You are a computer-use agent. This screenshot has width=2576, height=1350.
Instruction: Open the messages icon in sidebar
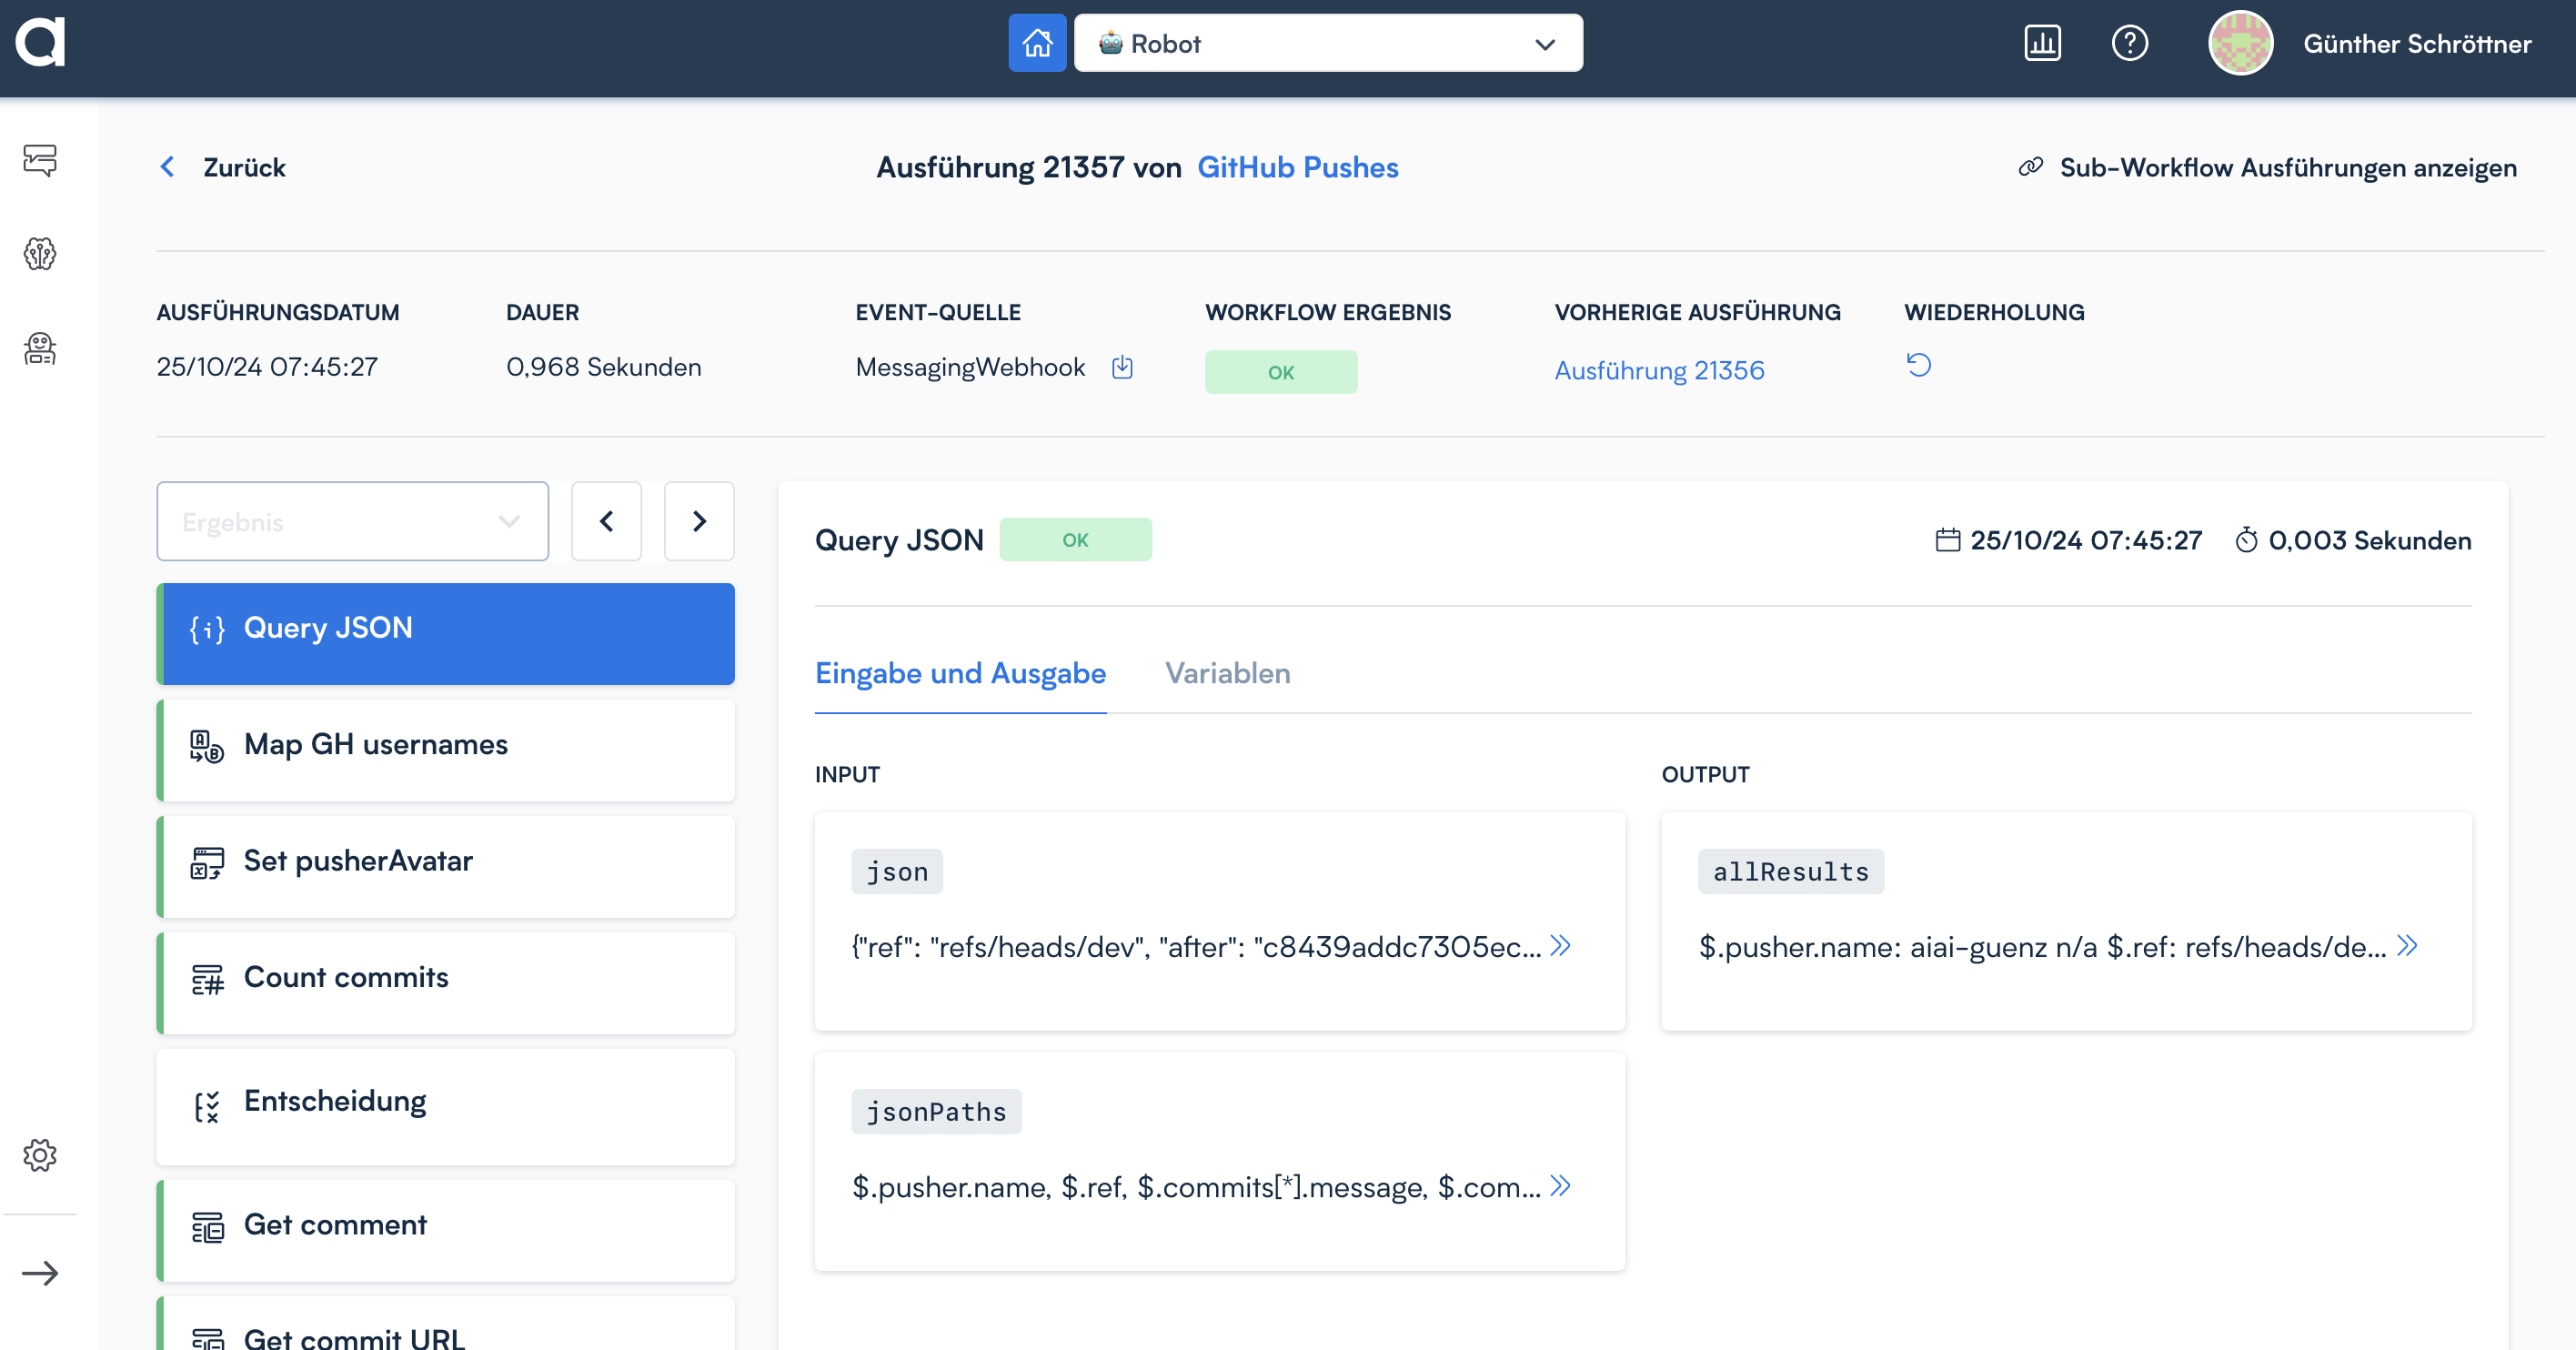(40, 160)
